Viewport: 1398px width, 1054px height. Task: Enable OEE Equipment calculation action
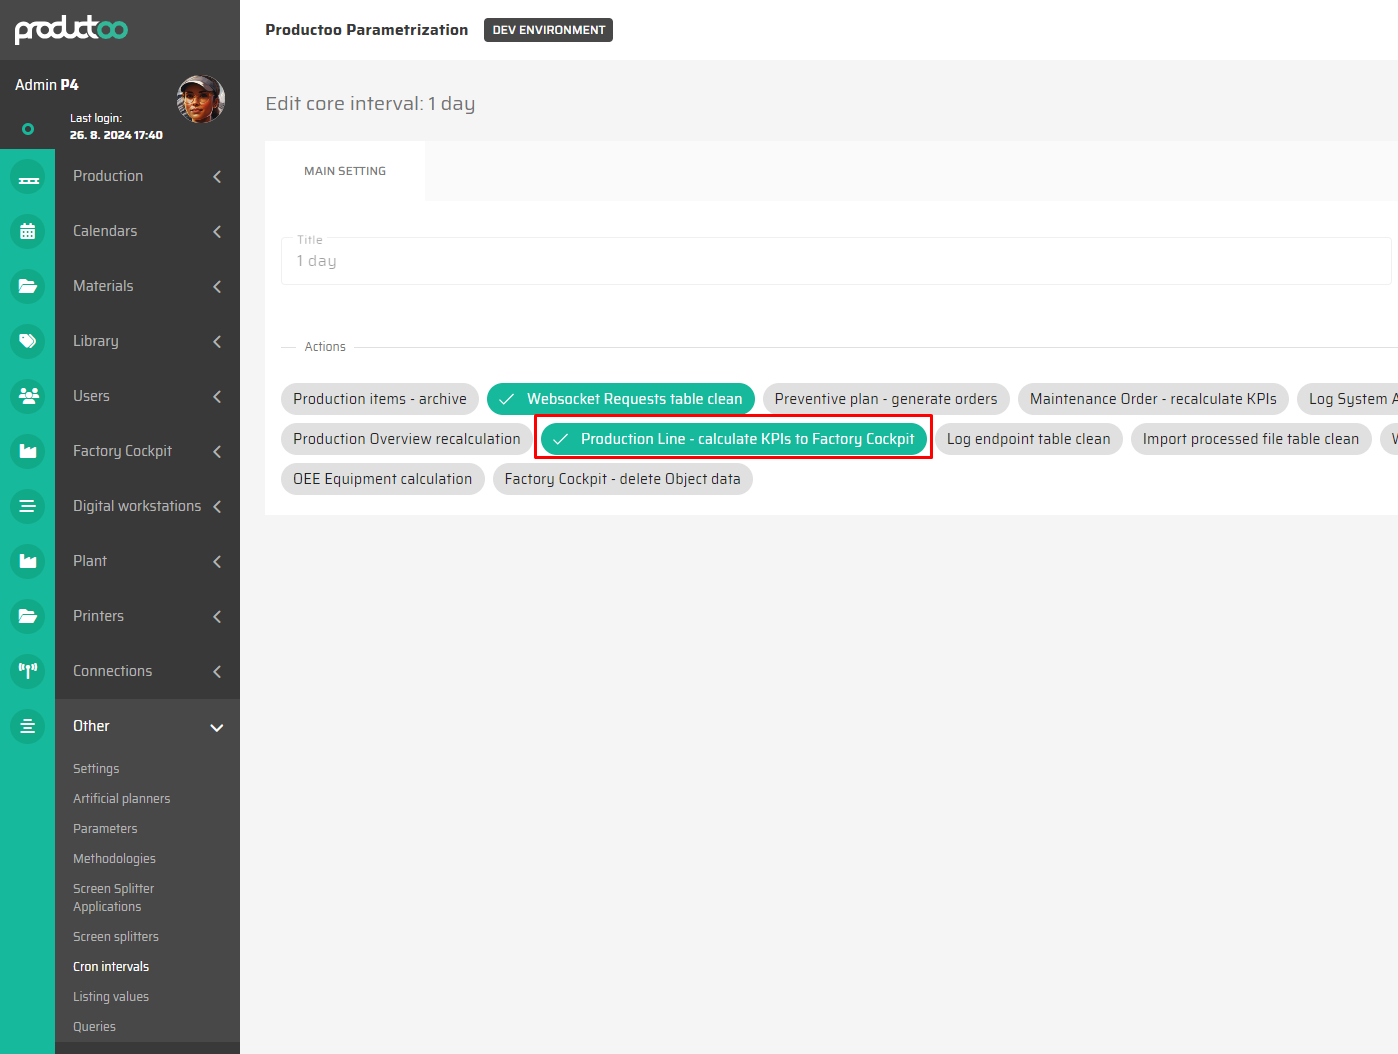pos(382,479)
